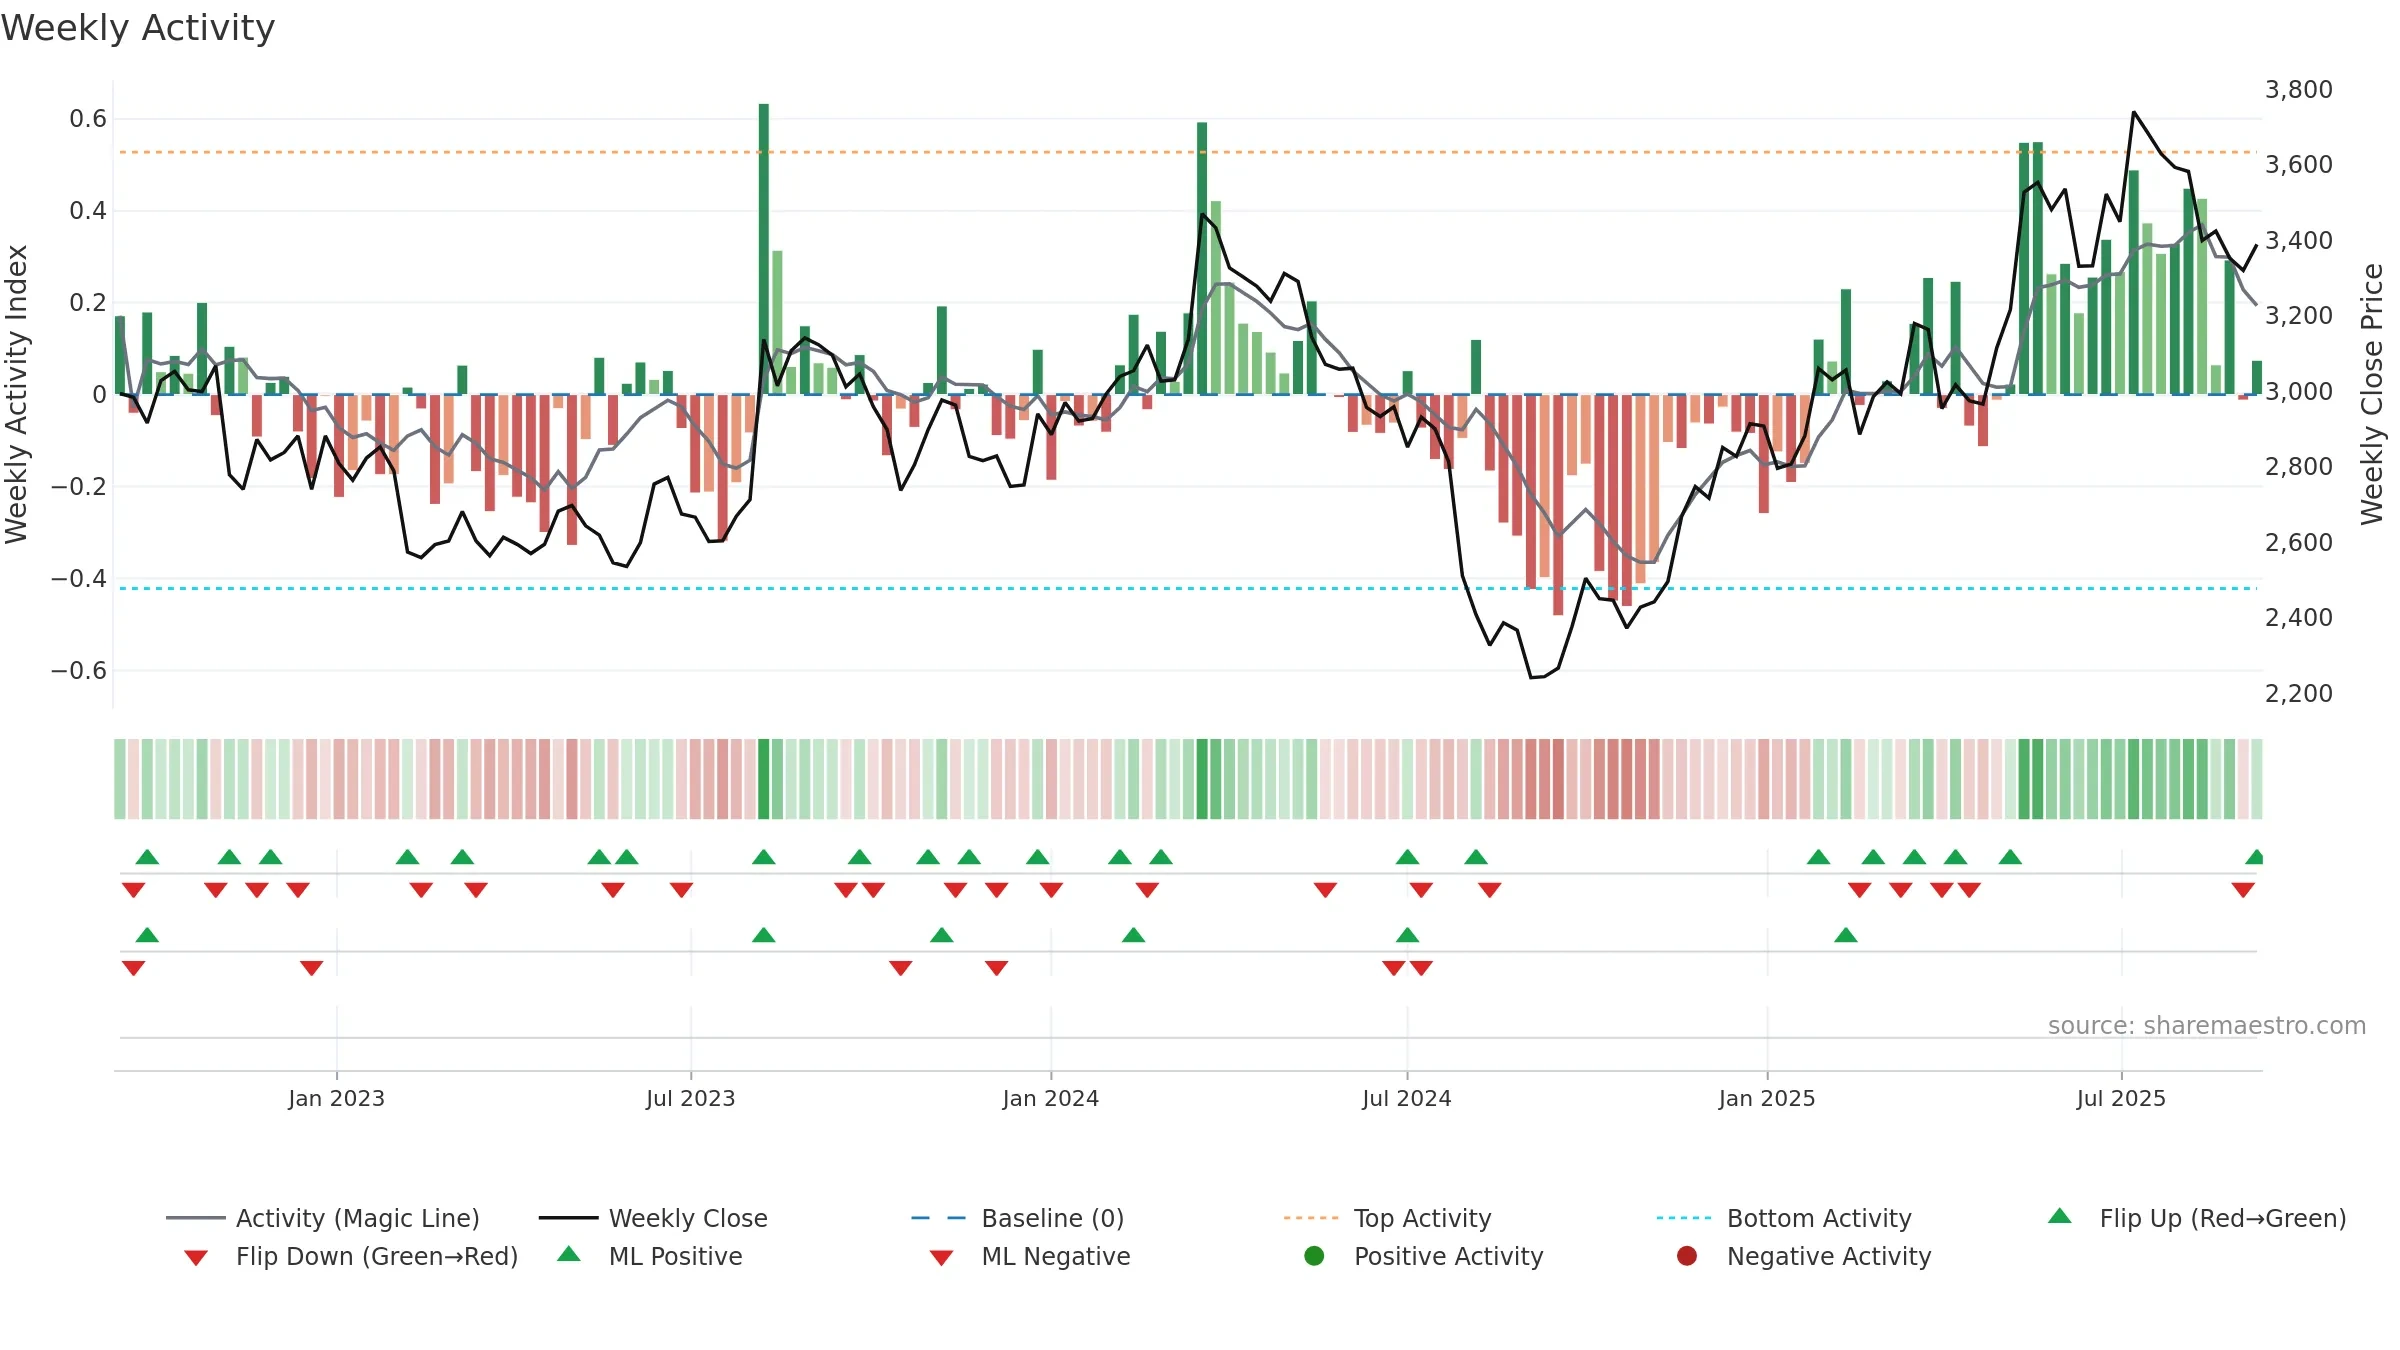
Task: Click the Jan 2024 axis label
Action: click(x=1051, y=1098)
